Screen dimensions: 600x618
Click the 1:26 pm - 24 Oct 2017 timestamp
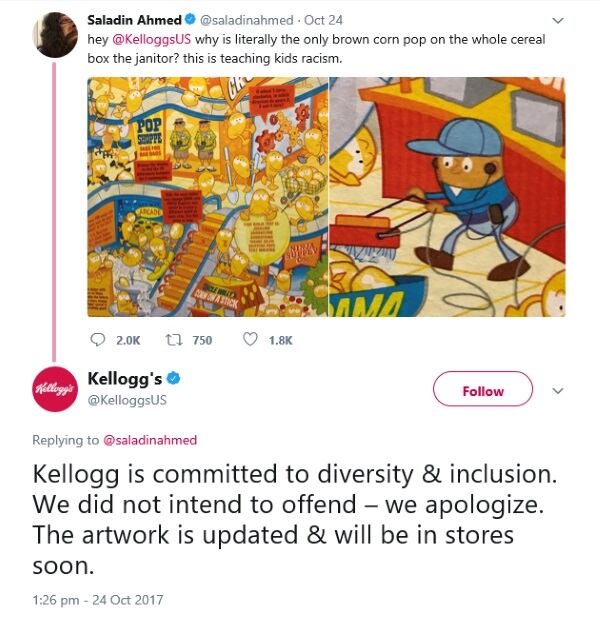[x=97, y=600]
